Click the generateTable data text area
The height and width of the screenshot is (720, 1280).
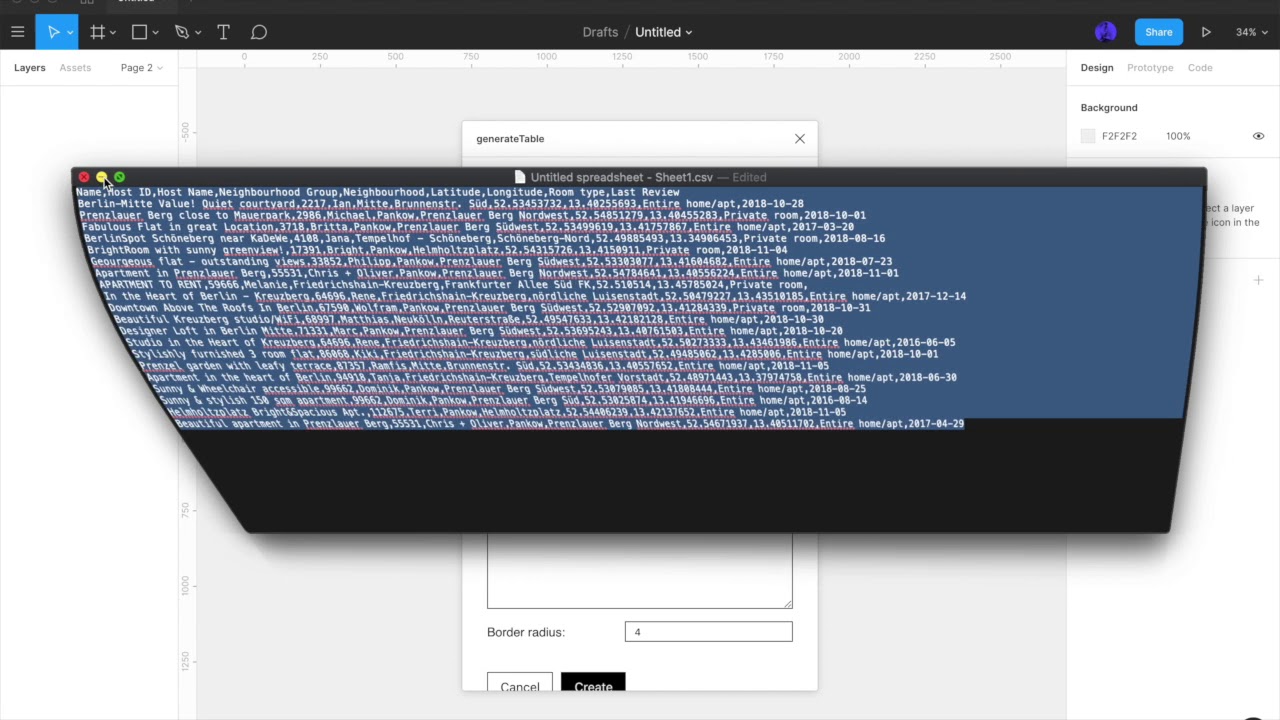point(639,570)
